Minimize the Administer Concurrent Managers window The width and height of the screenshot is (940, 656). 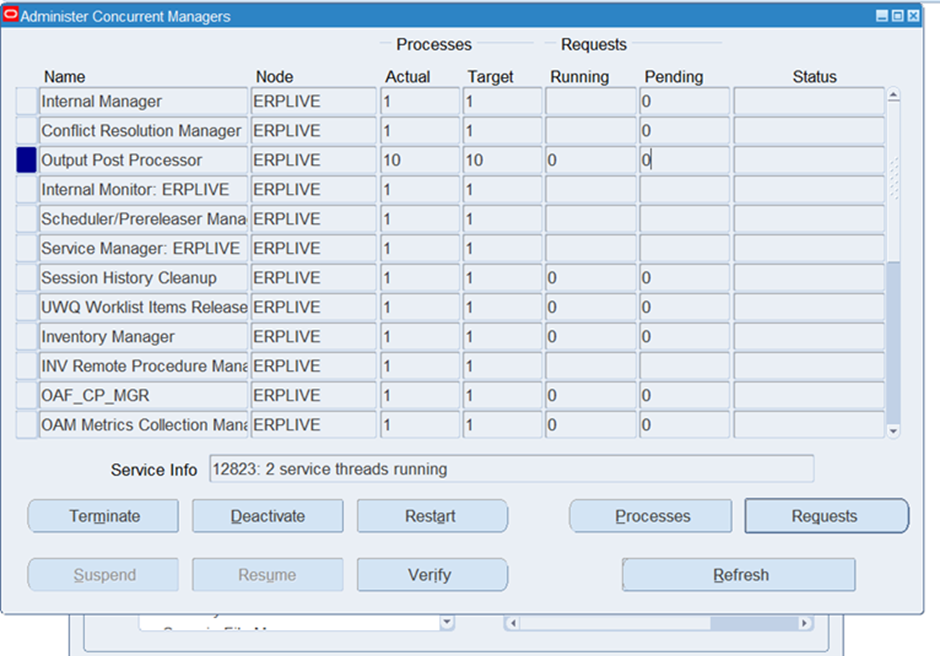pos(881,17)
